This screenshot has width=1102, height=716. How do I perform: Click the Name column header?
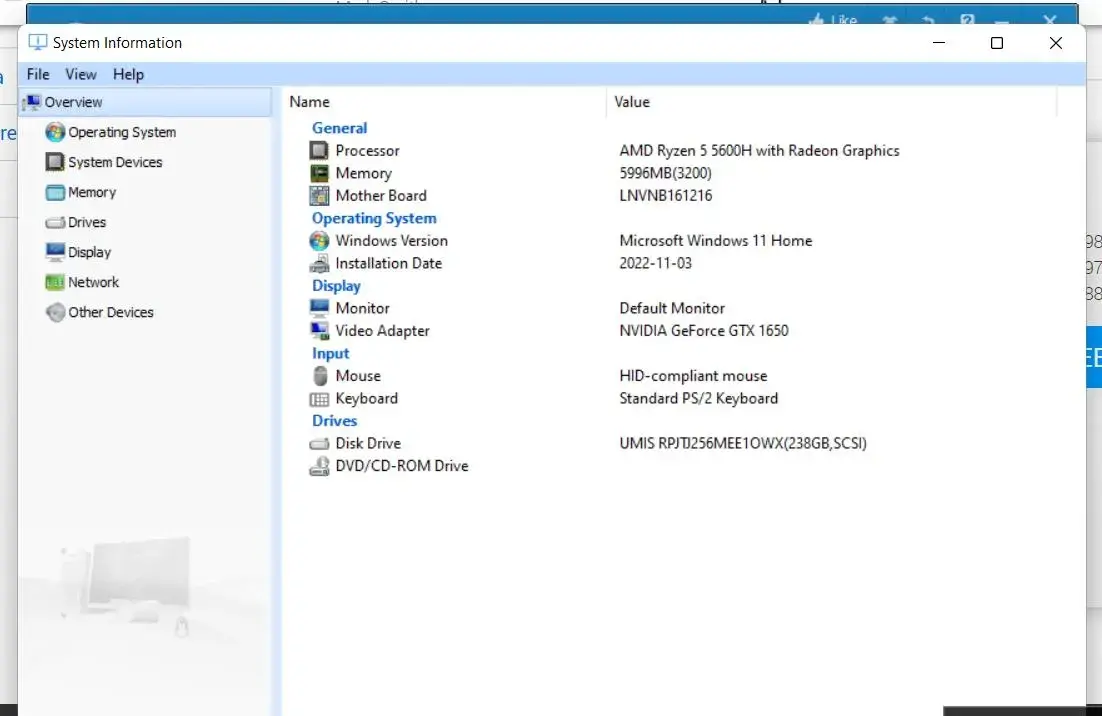click(x=309, y=102)
